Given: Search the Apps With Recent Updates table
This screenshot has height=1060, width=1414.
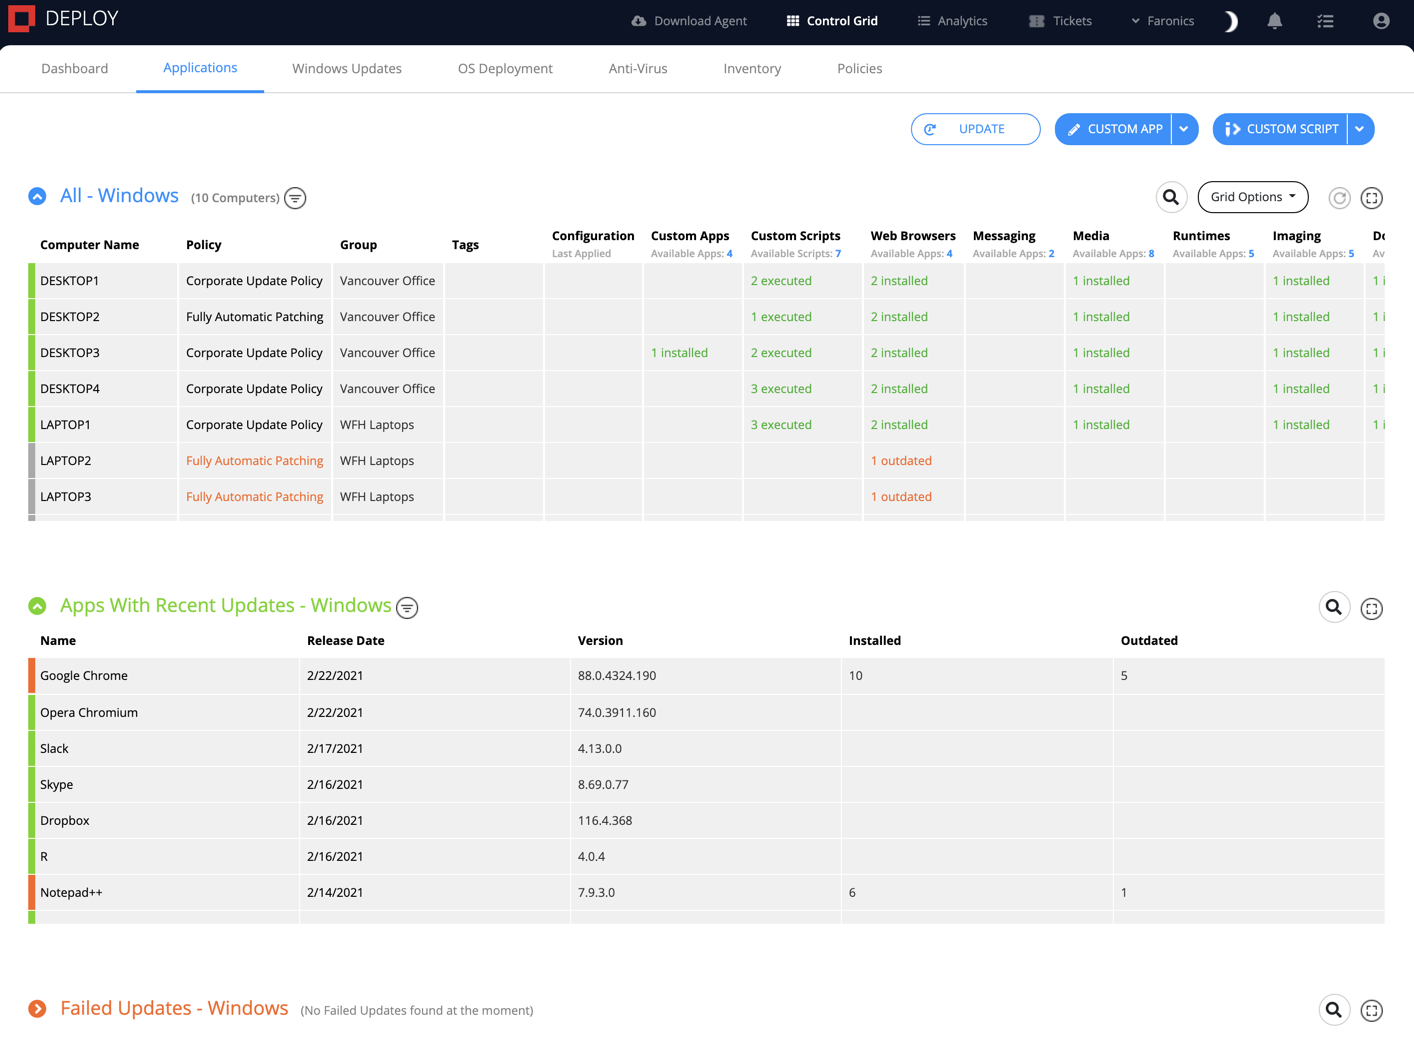Looking at the screenshot, I should [x=1334, y=607].
